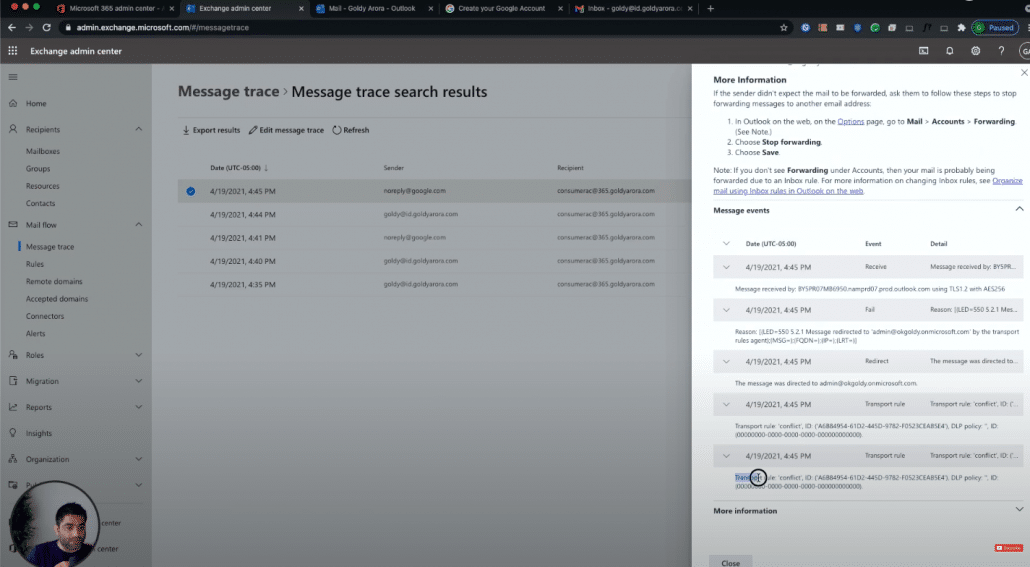Expand Roles section chevron

(139, 355)
